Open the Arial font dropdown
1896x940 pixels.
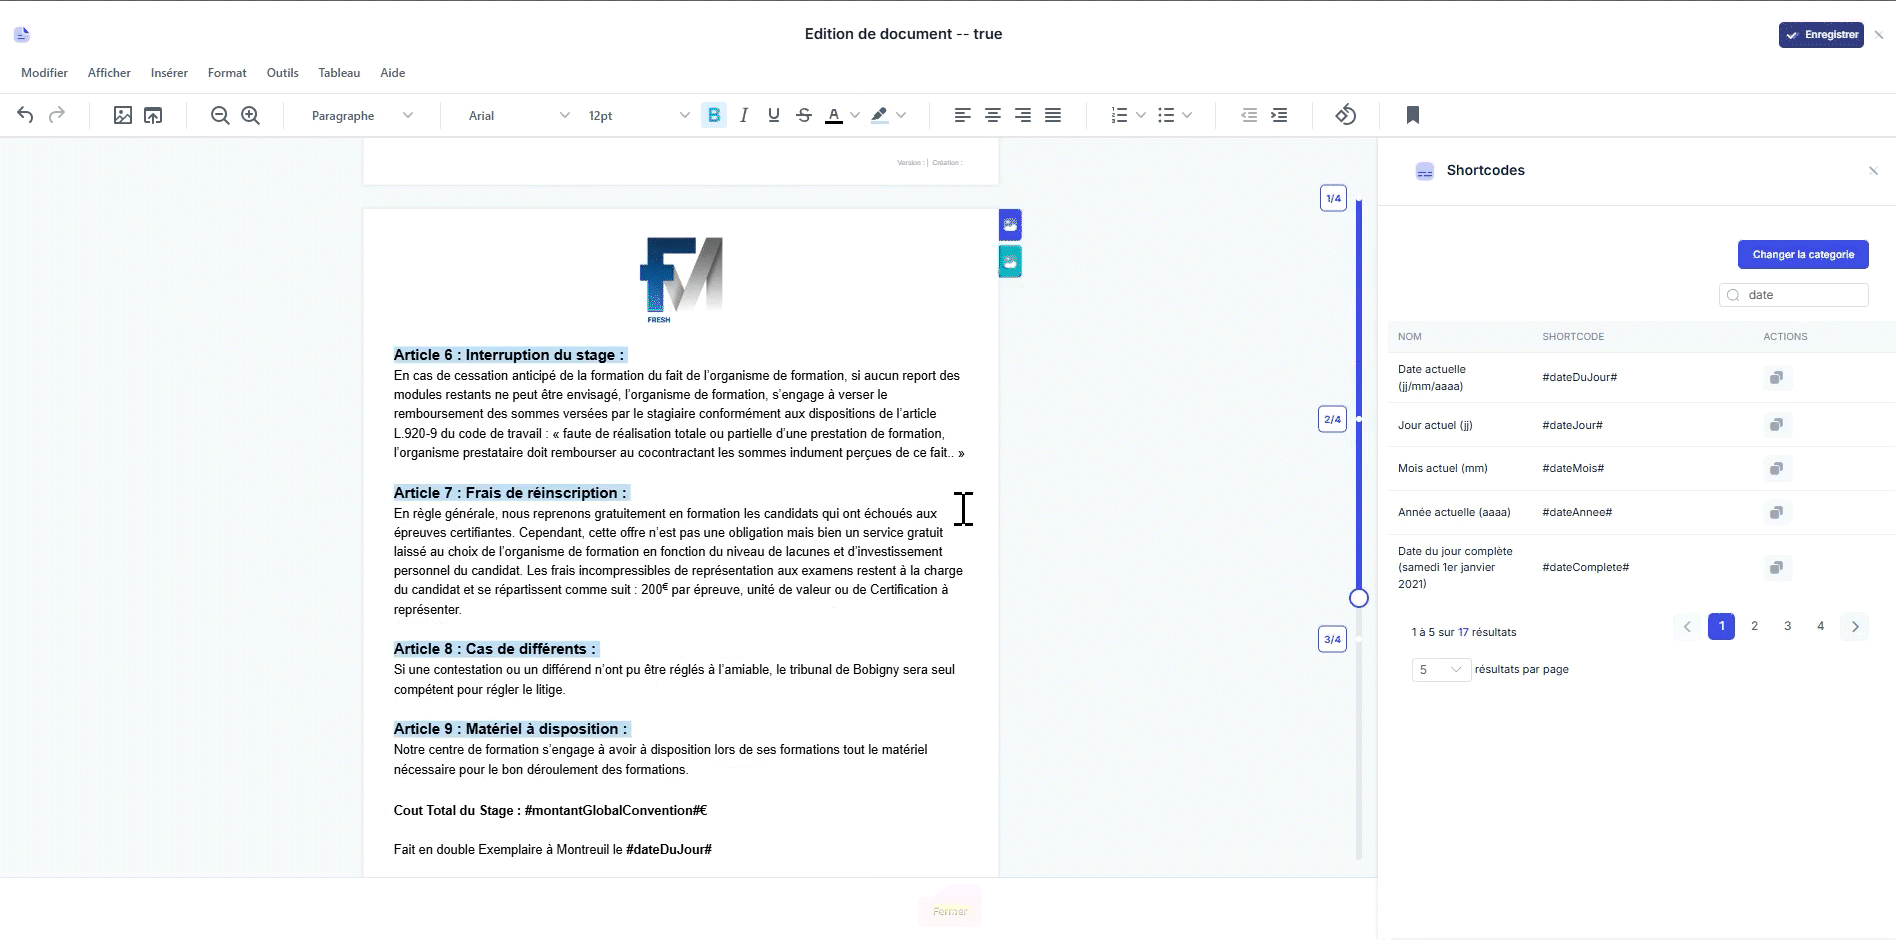(518, 115)
